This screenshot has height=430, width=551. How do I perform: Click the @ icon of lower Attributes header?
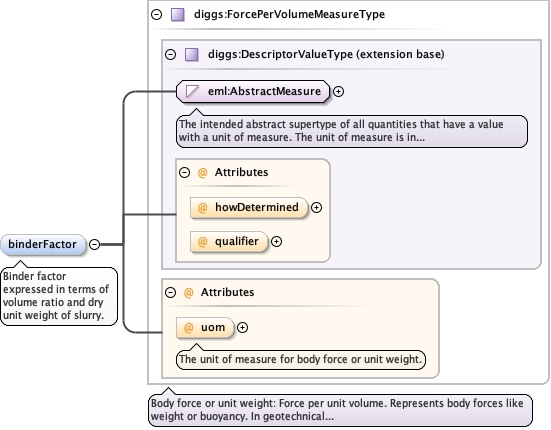point(189,292)
